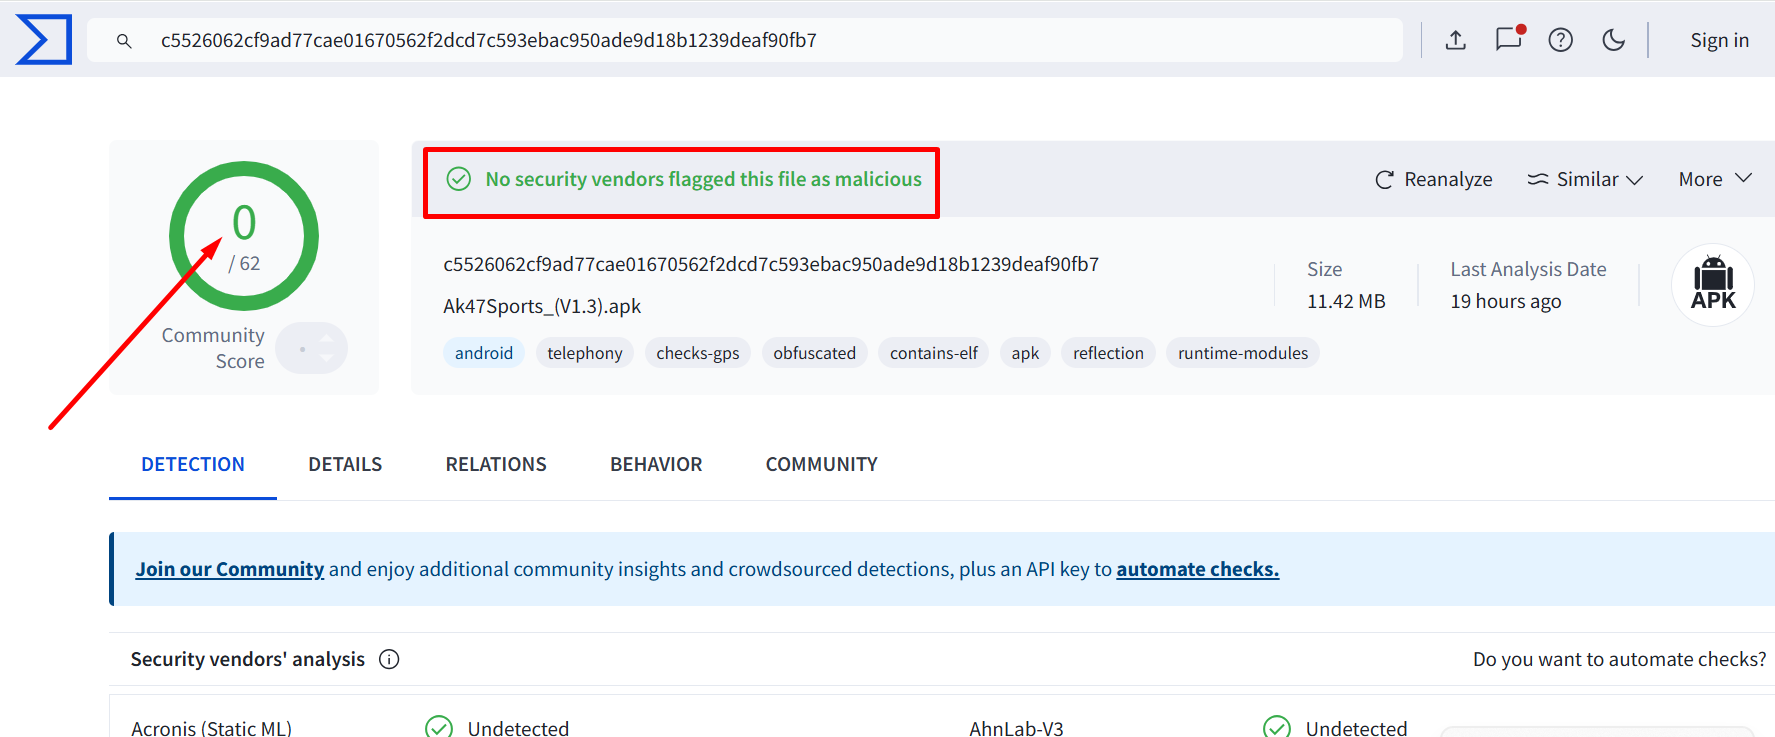Open the More dropdown menu
1775x737 pixels.
1715,179
